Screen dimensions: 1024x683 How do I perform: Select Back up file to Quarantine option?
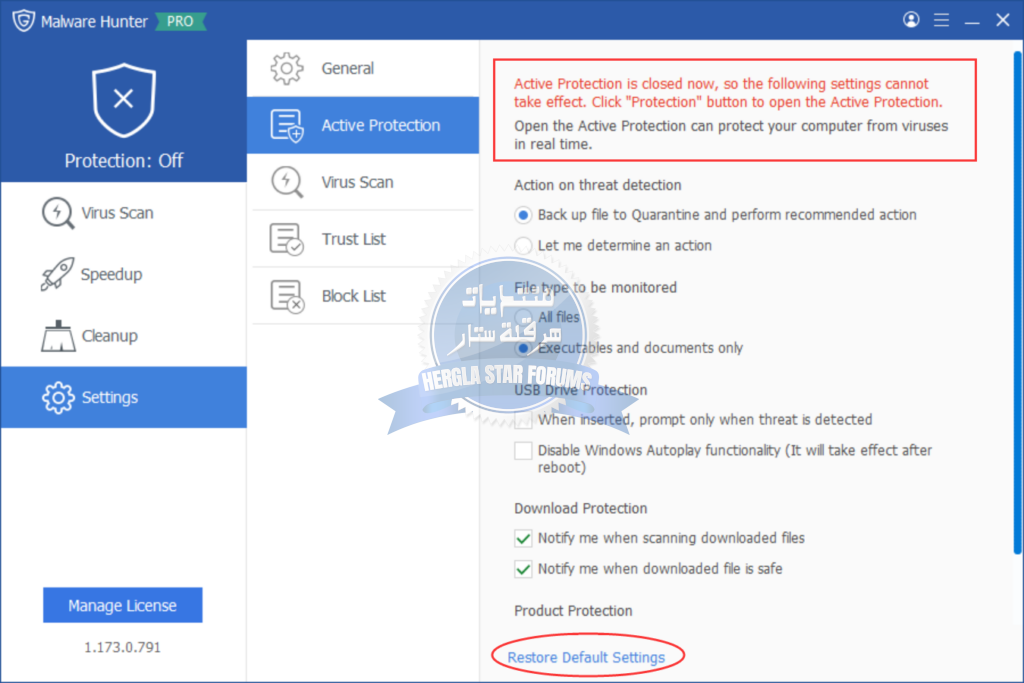[523, 215]
